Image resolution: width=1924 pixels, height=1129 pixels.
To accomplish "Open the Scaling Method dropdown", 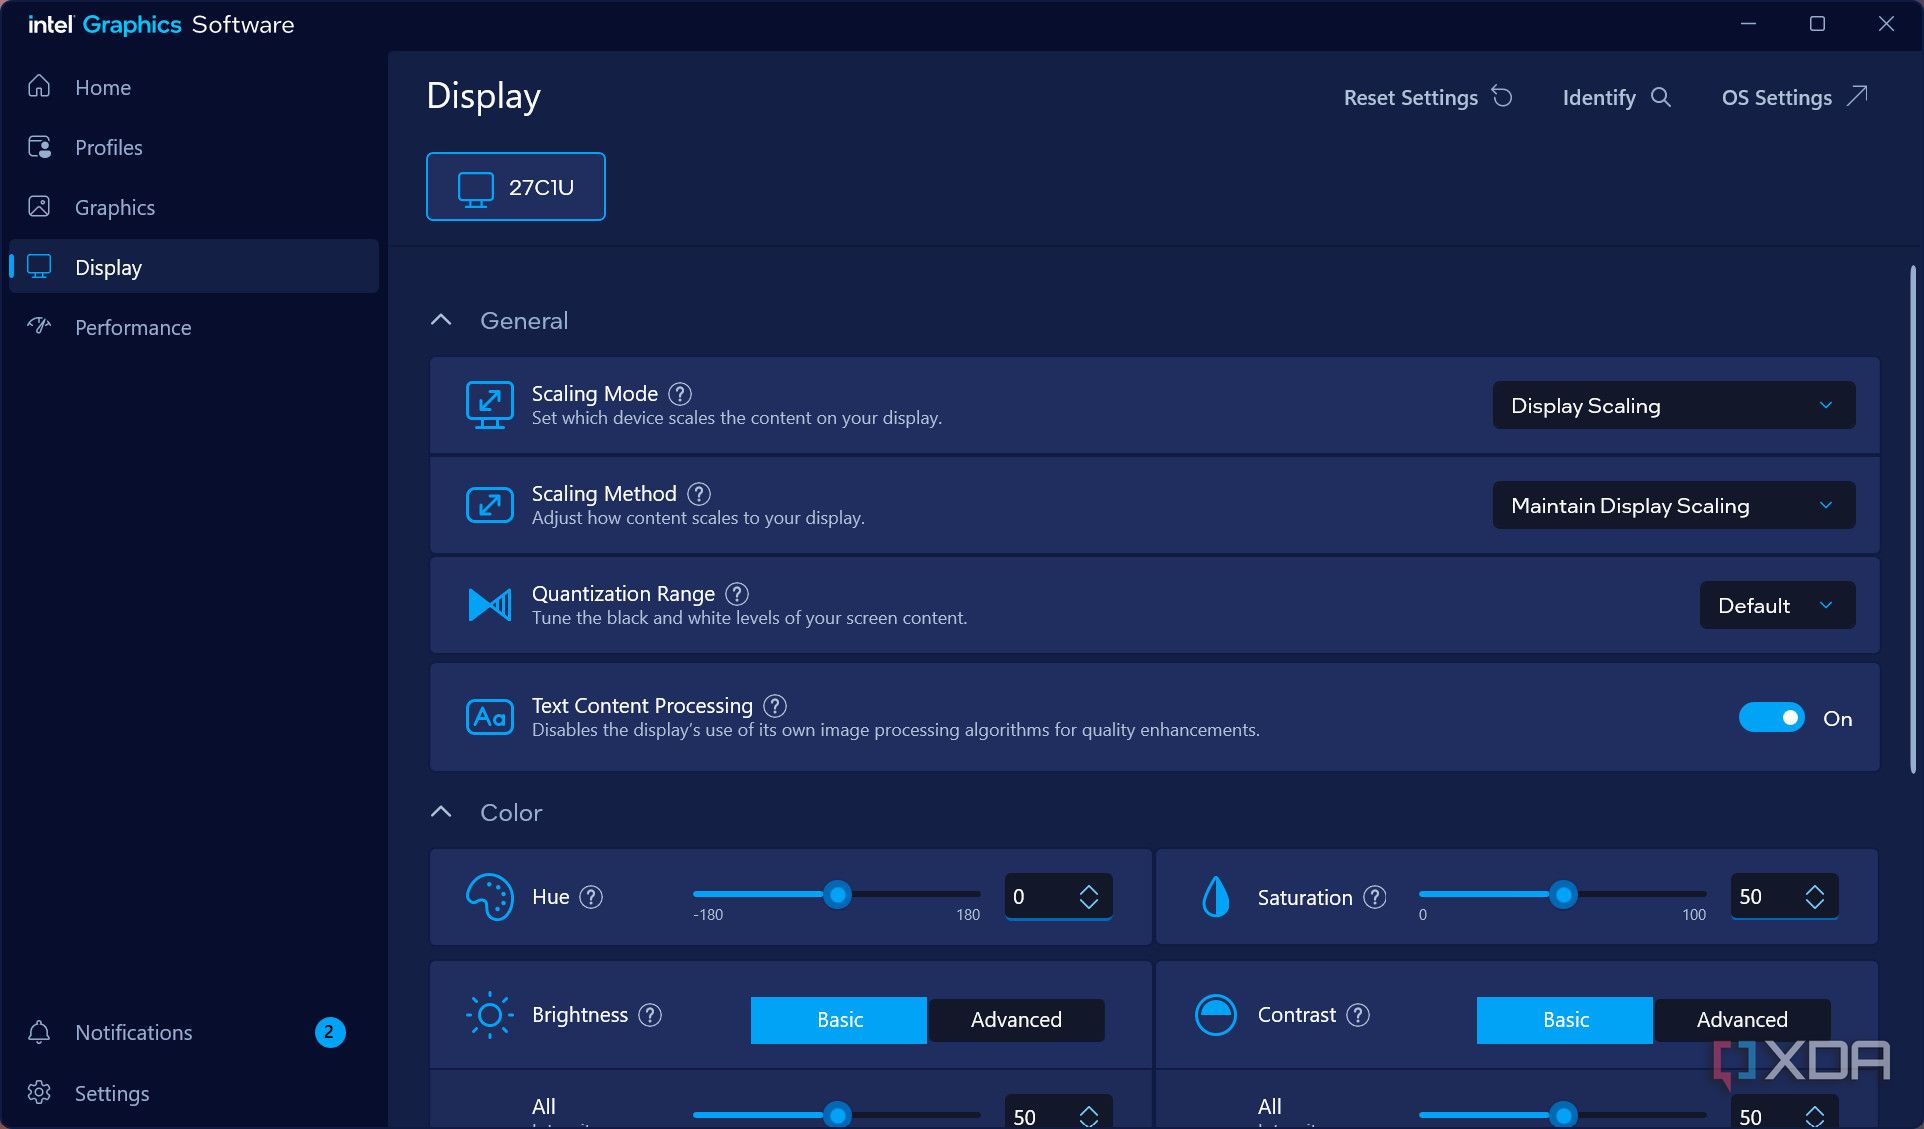I will point(1673,505).
